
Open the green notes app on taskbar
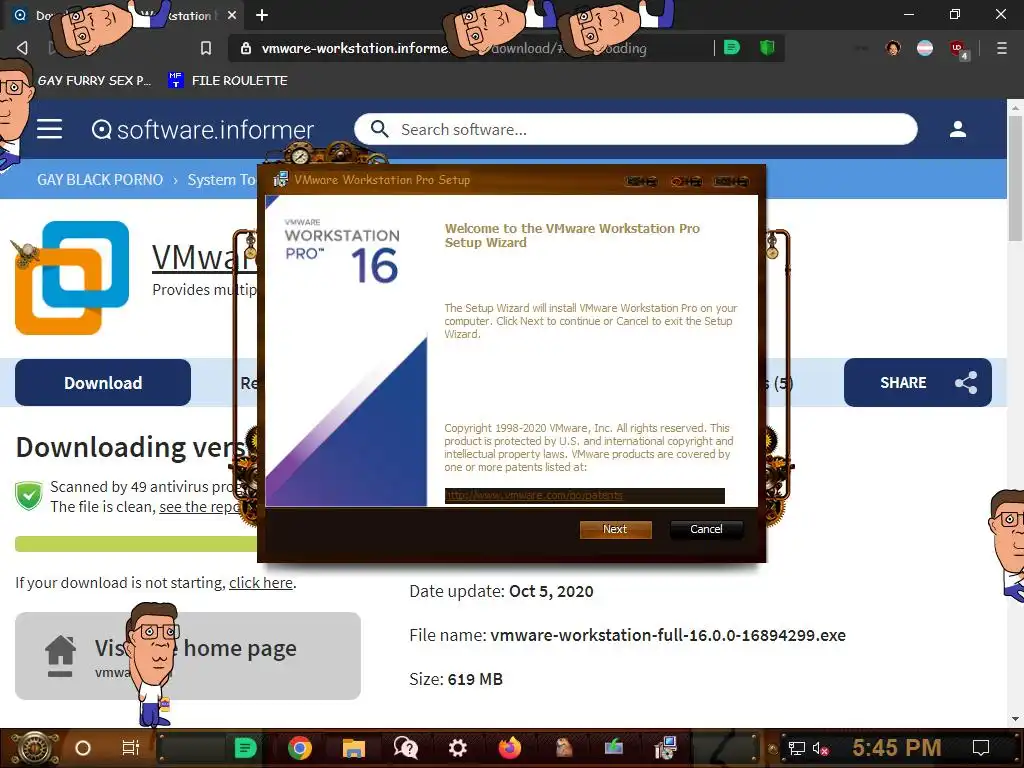point(246,748)
